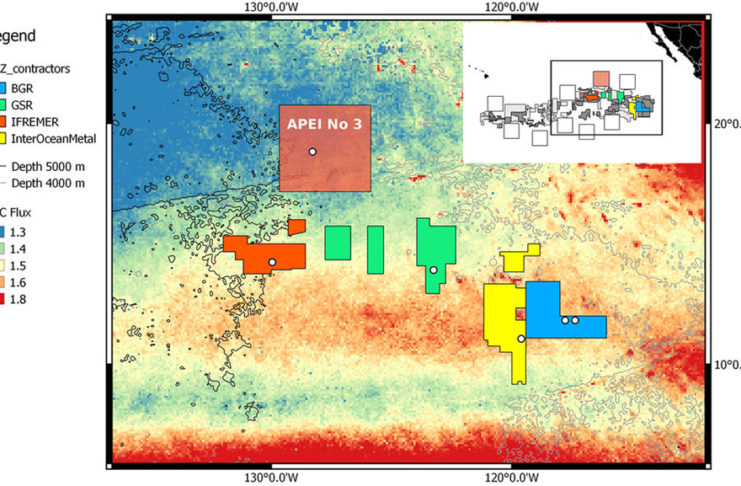Click the white dot in the green GSR area
The width and height of the screenshot is (741, 486).
(433, 270)
